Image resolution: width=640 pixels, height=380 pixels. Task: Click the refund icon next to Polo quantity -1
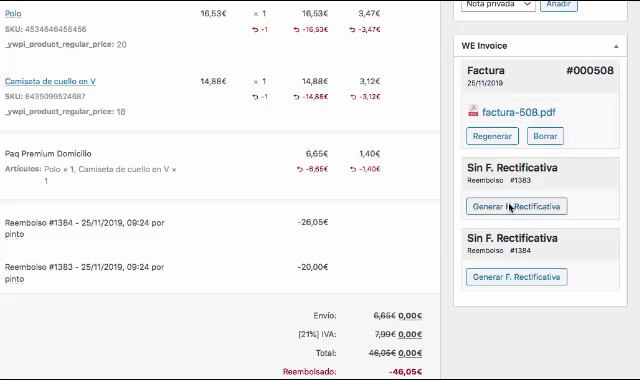pyautogui.click(x=255, y=29)
